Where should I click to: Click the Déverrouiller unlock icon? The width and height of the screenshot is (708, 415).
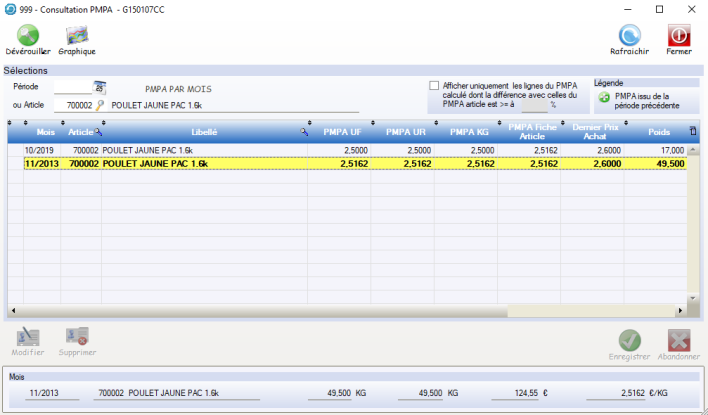(x=28, y=37)
